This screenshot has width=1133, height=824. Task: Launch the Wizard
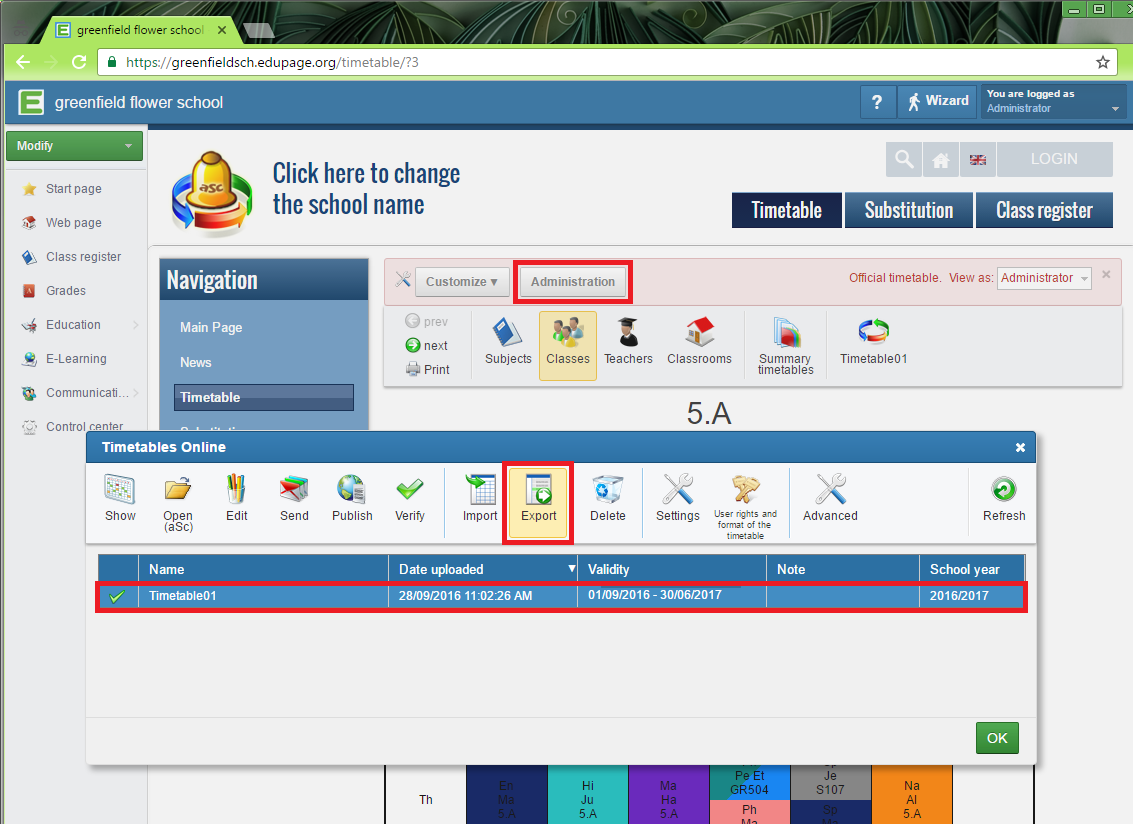(938, 102)
